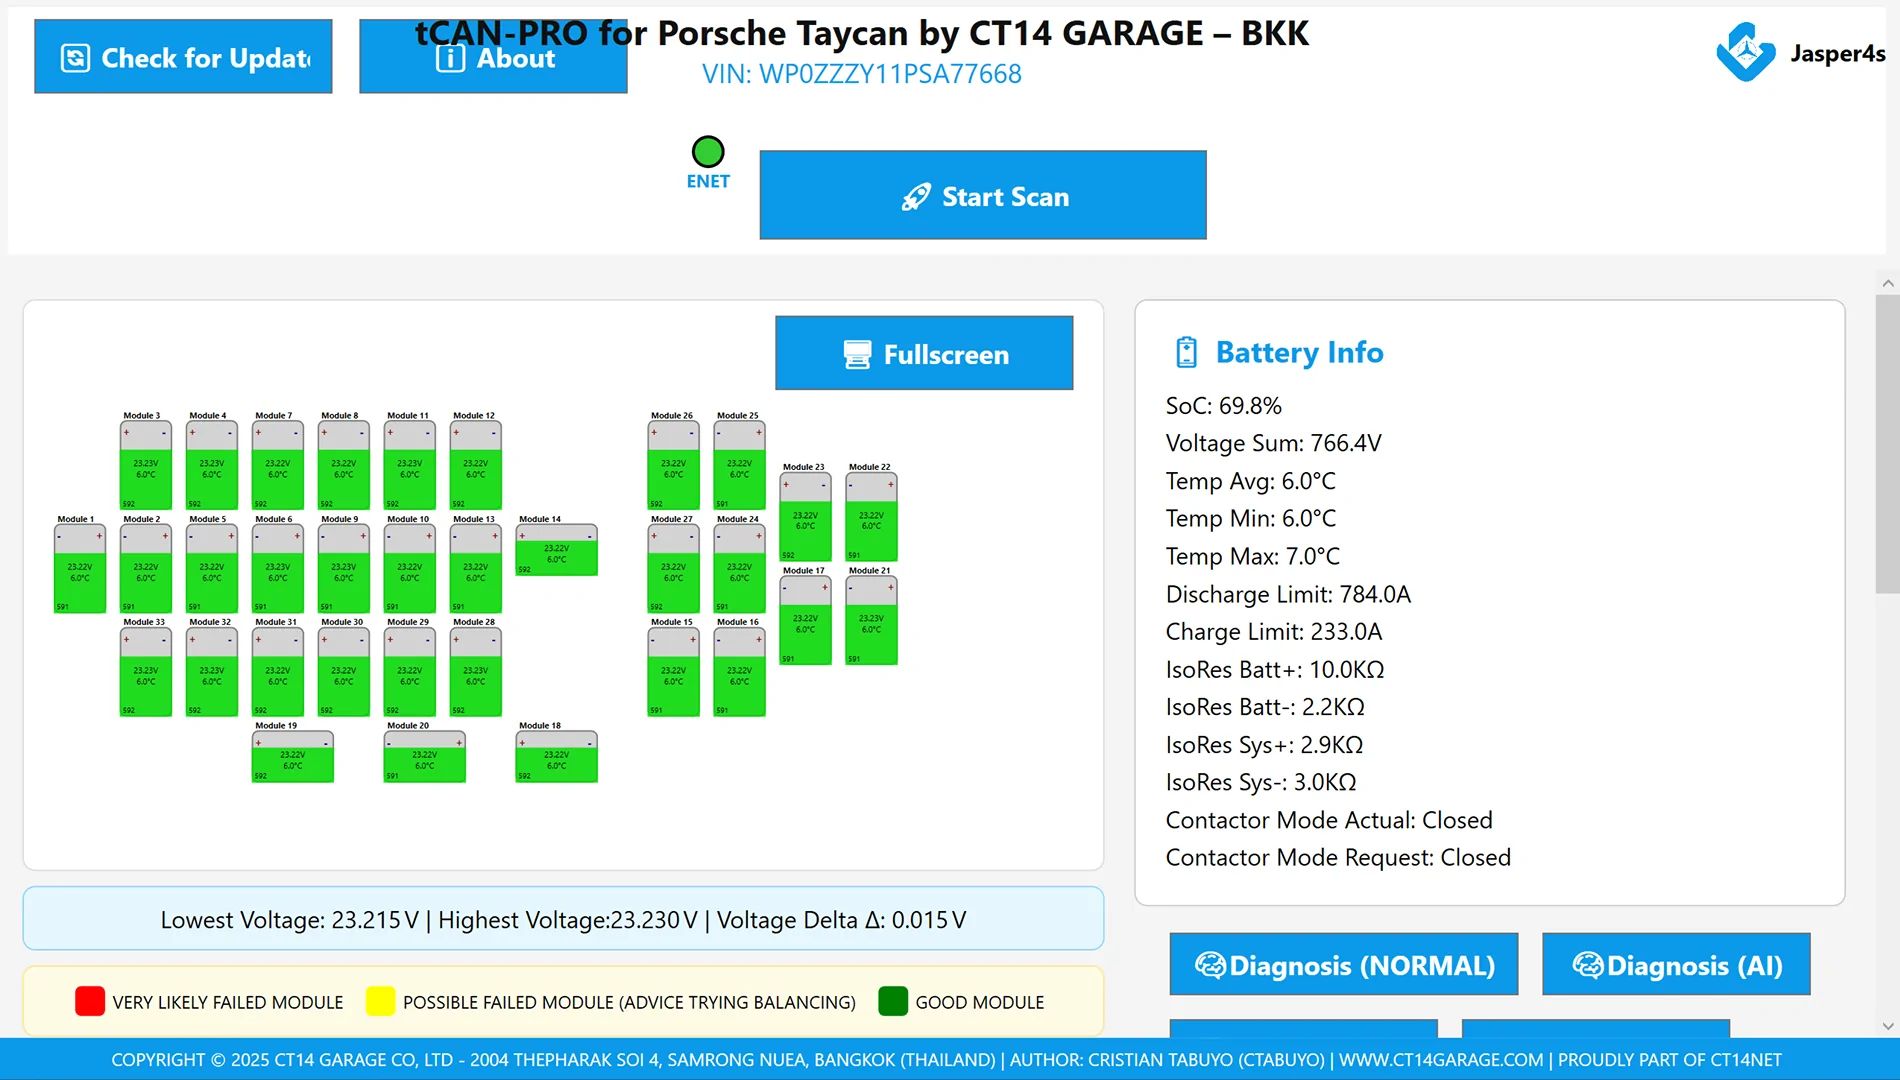The height and width of the screenshot is (1080, 1900).
Task: Click the monitor icon in Fullscreen button
Action: (x=857, y=355)
